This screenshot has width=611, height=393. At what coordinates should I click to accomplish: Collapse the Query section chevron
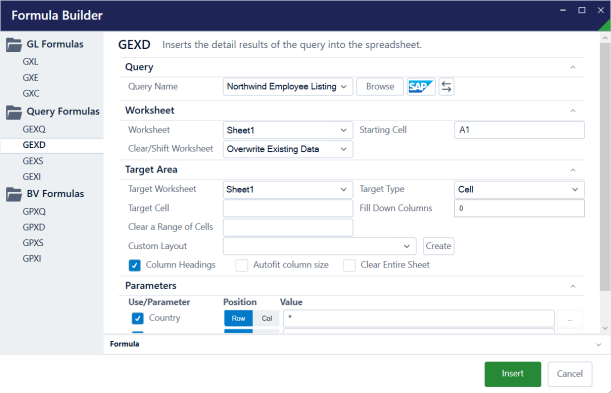[x=573, y=67]
